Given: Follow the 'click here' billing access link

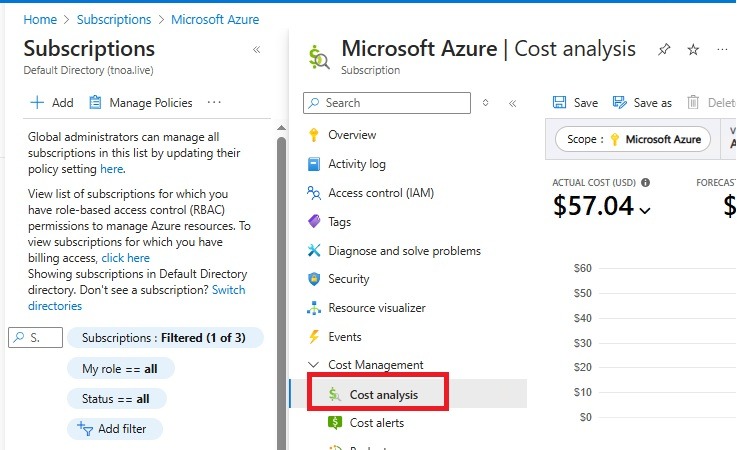Looking at the screenshot, I should (125, 258).
